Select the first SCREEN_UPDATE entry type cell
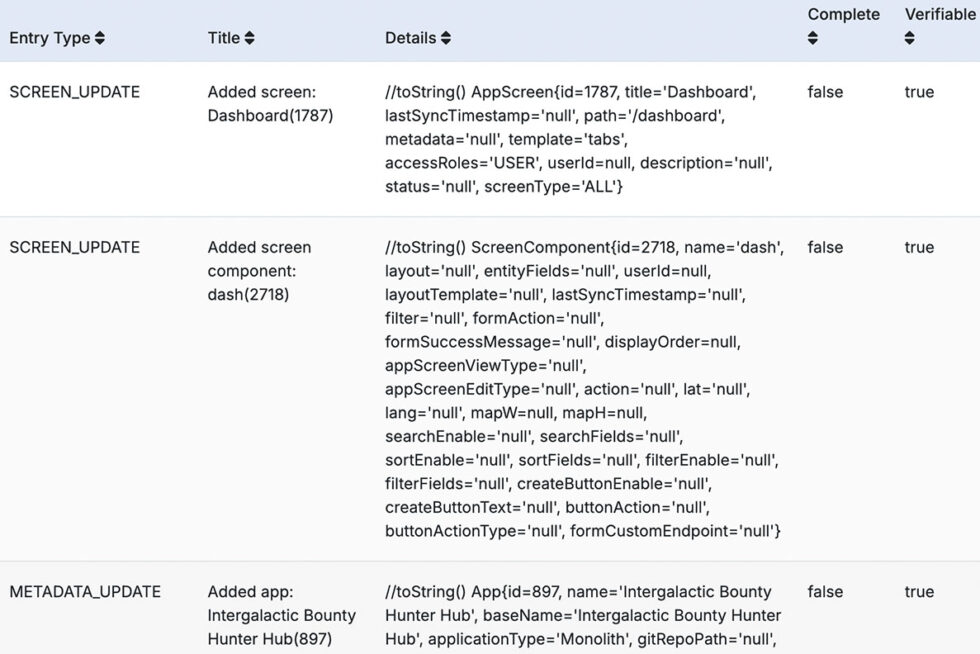The image size is (980, 654). tap(73, 92)
